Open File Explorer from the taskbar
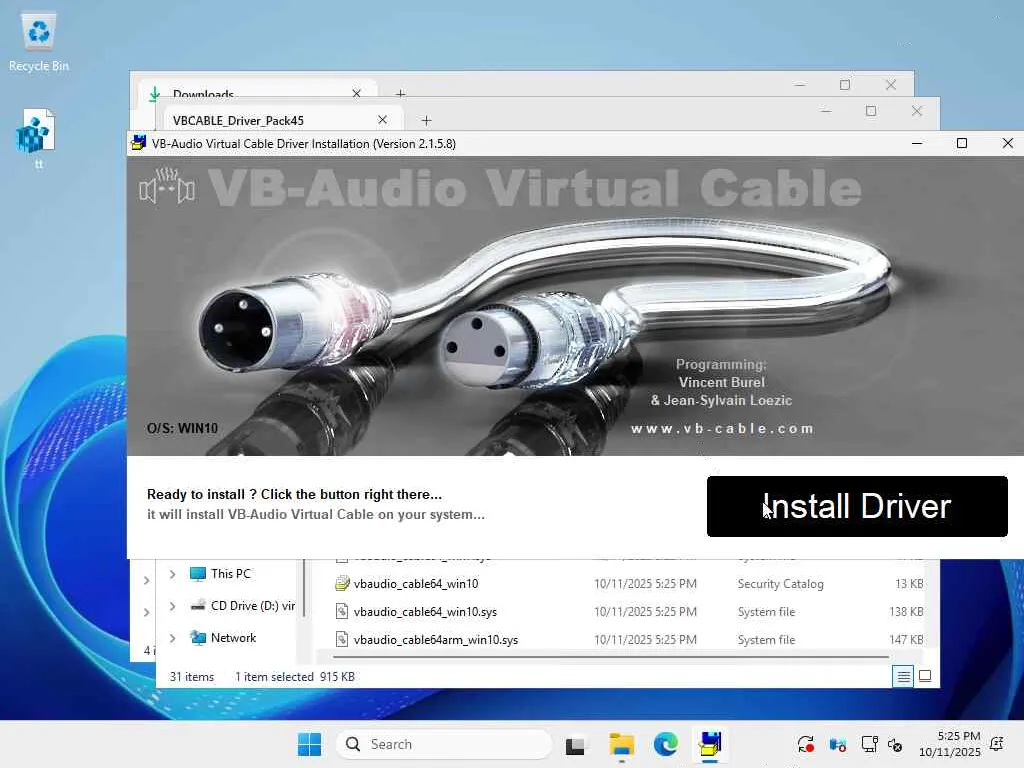 point(621,744)
